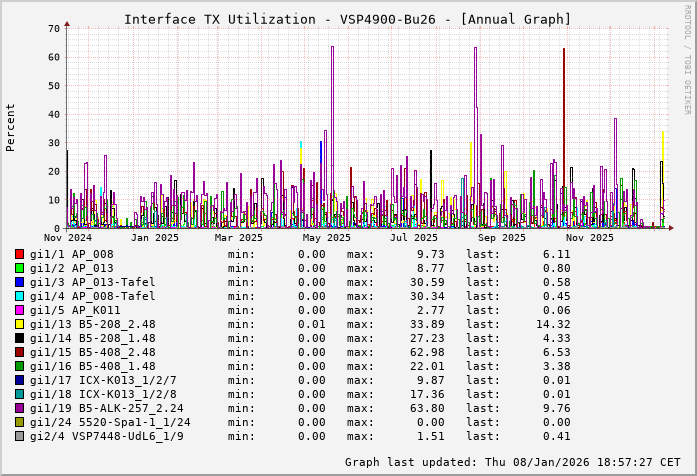Click the Percent y-axis label
This screenshot has height=476, width=697.
(x=11, y=128)
